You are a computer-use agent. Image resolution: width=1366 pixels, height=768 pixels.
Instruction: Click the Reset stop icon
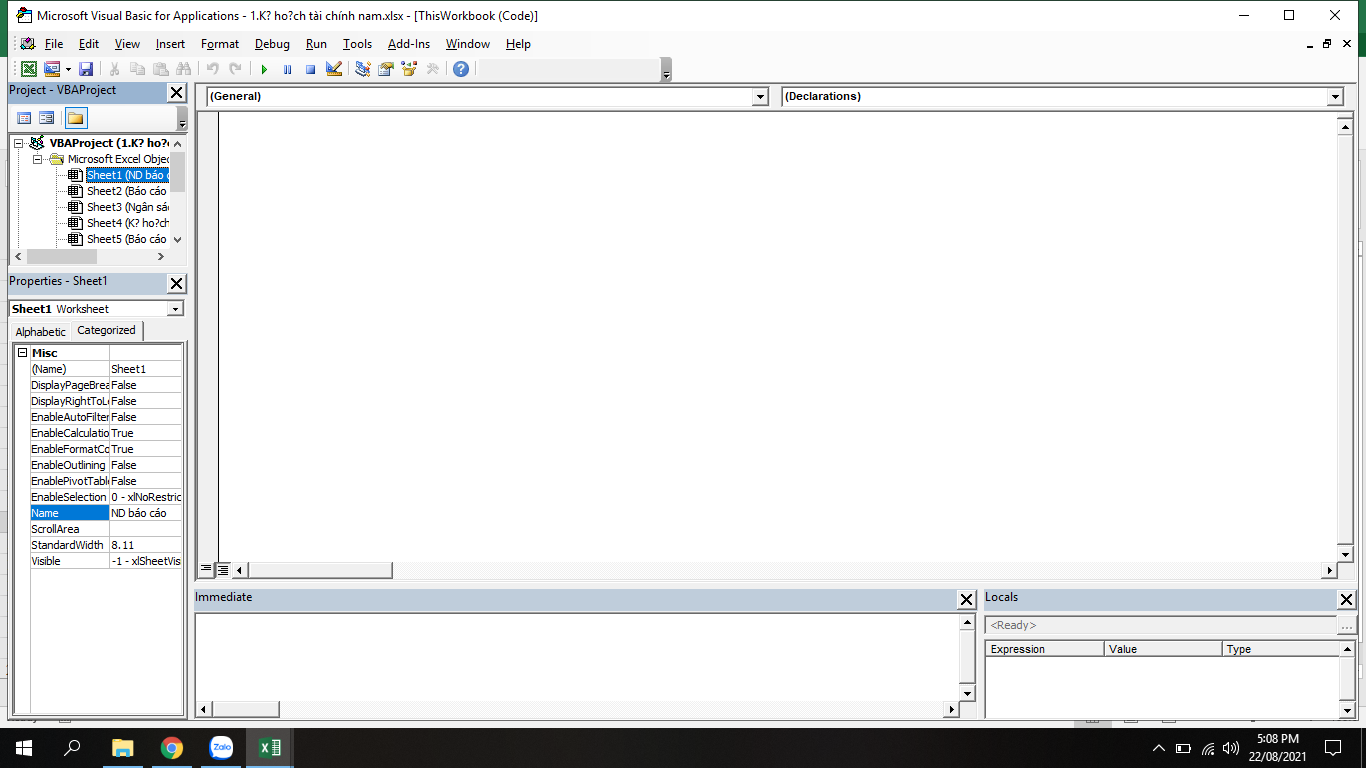[310, 69]
